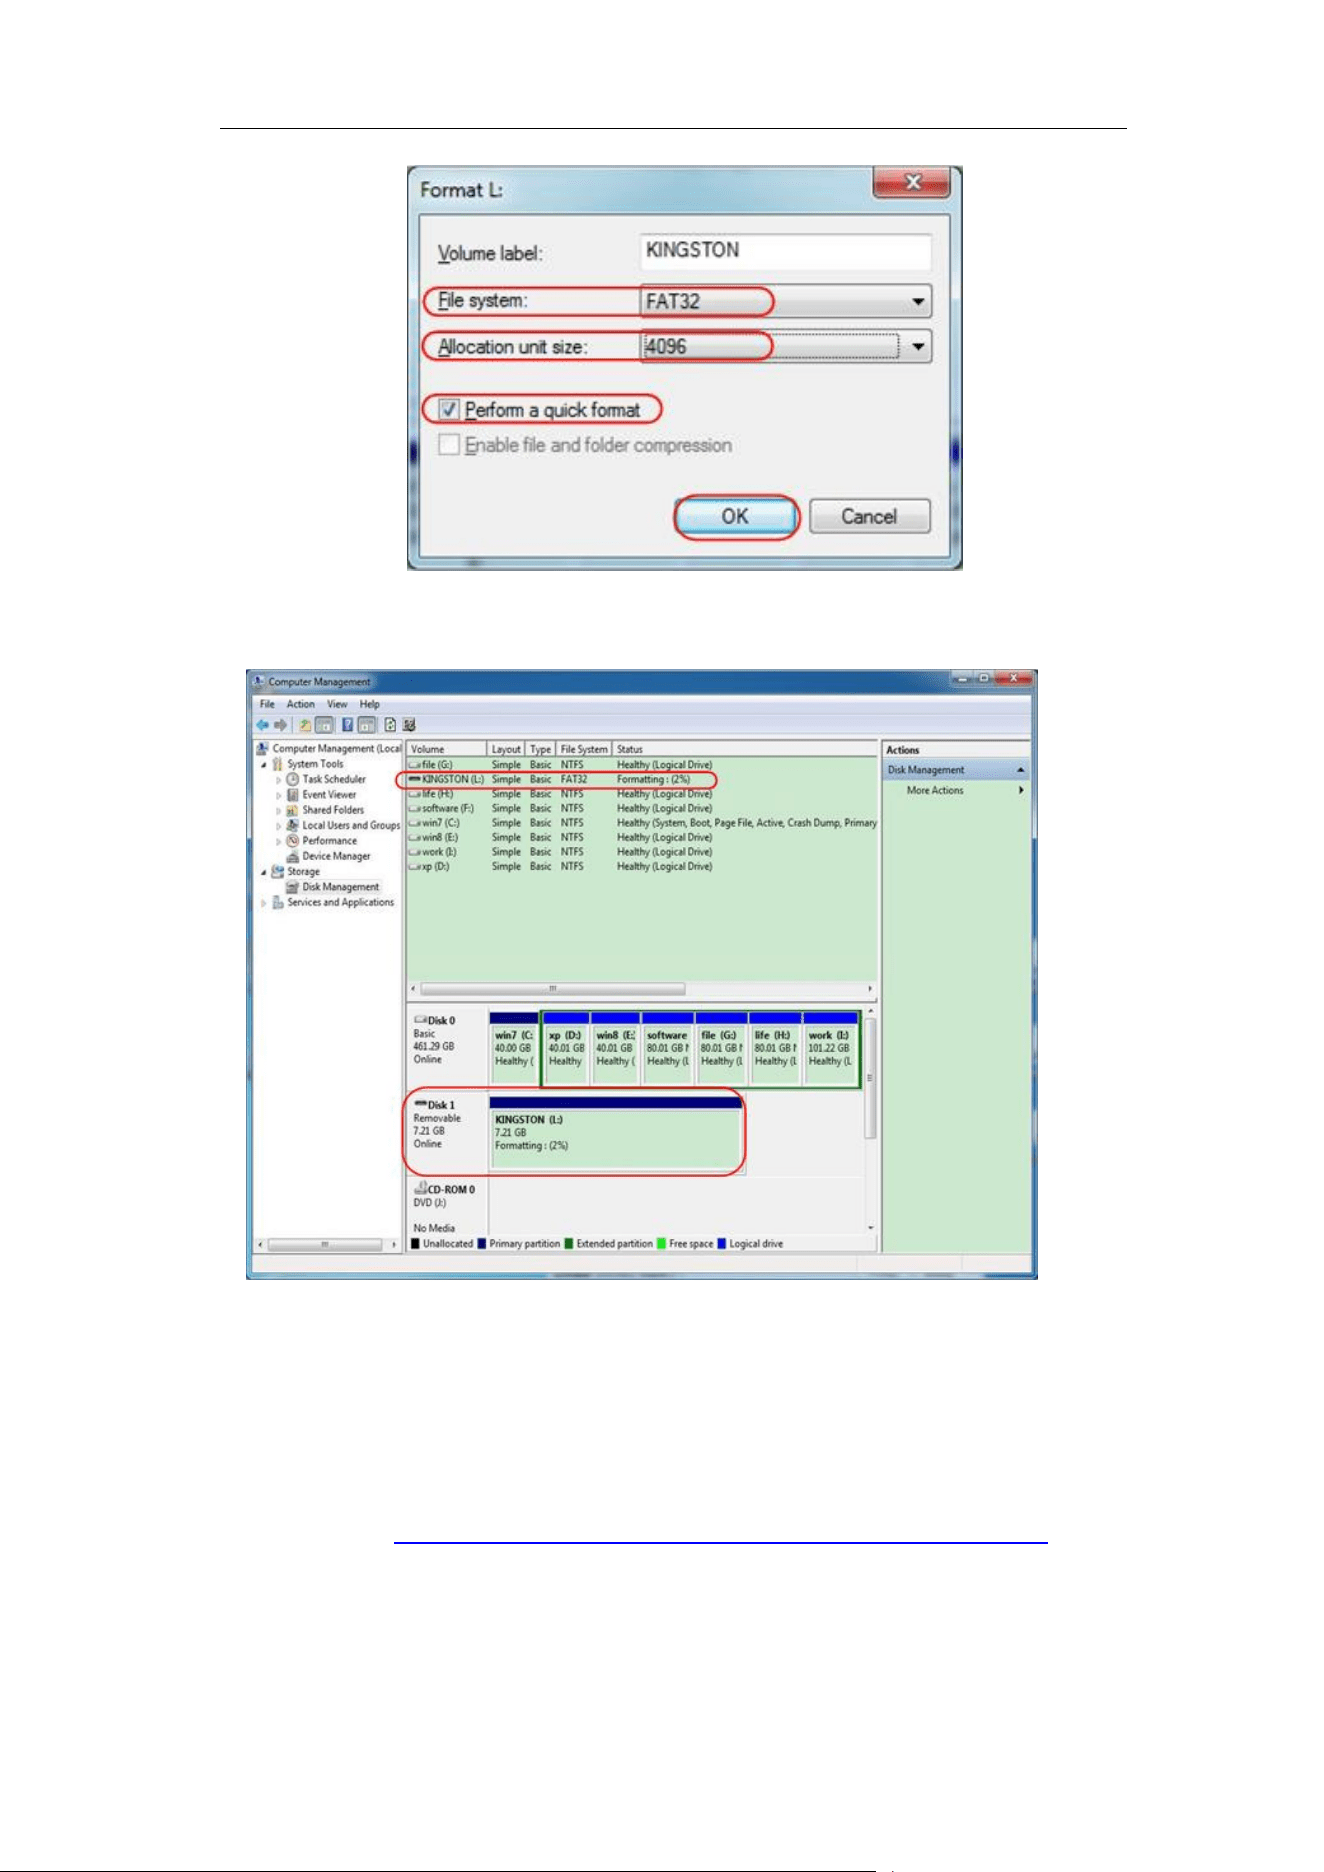
Task: Expand the Event Viewer tree node
Action: click(x=279, y=795)
